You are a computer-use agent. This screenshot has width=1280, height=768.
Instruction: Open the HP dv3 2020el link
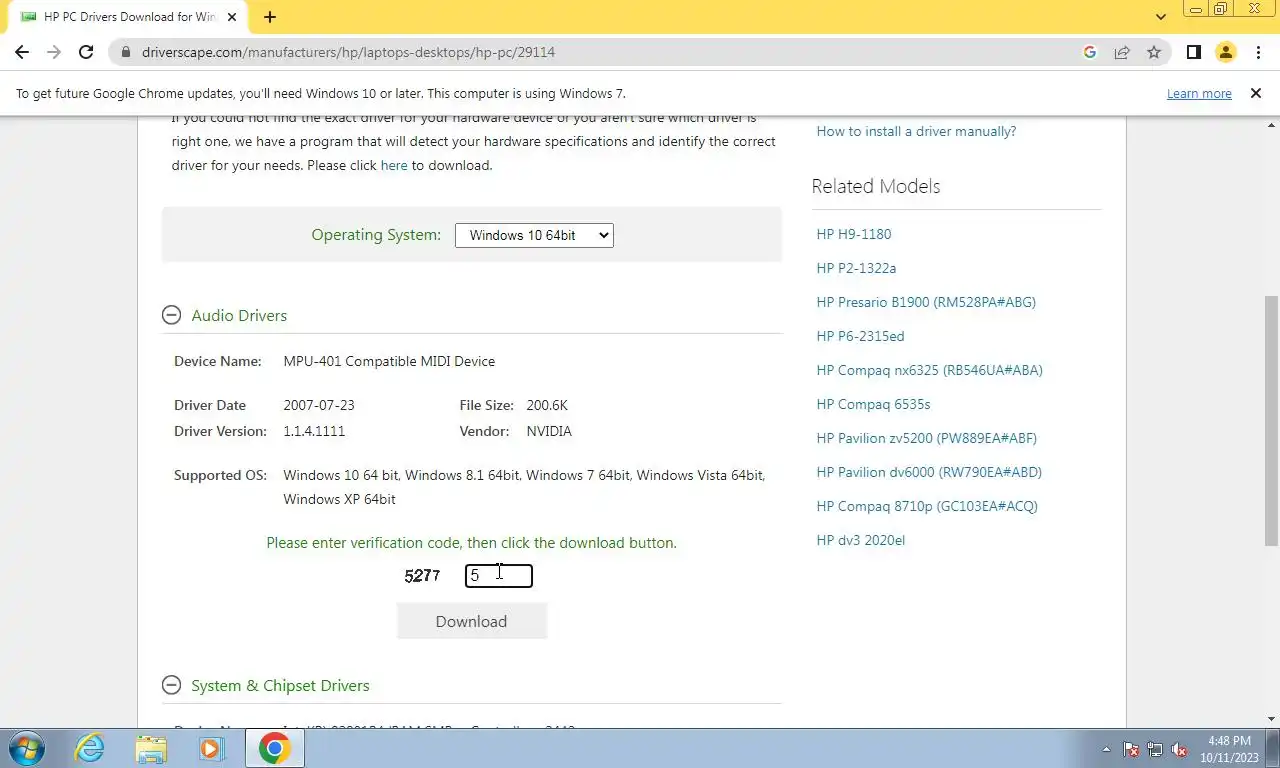[861, 540]
